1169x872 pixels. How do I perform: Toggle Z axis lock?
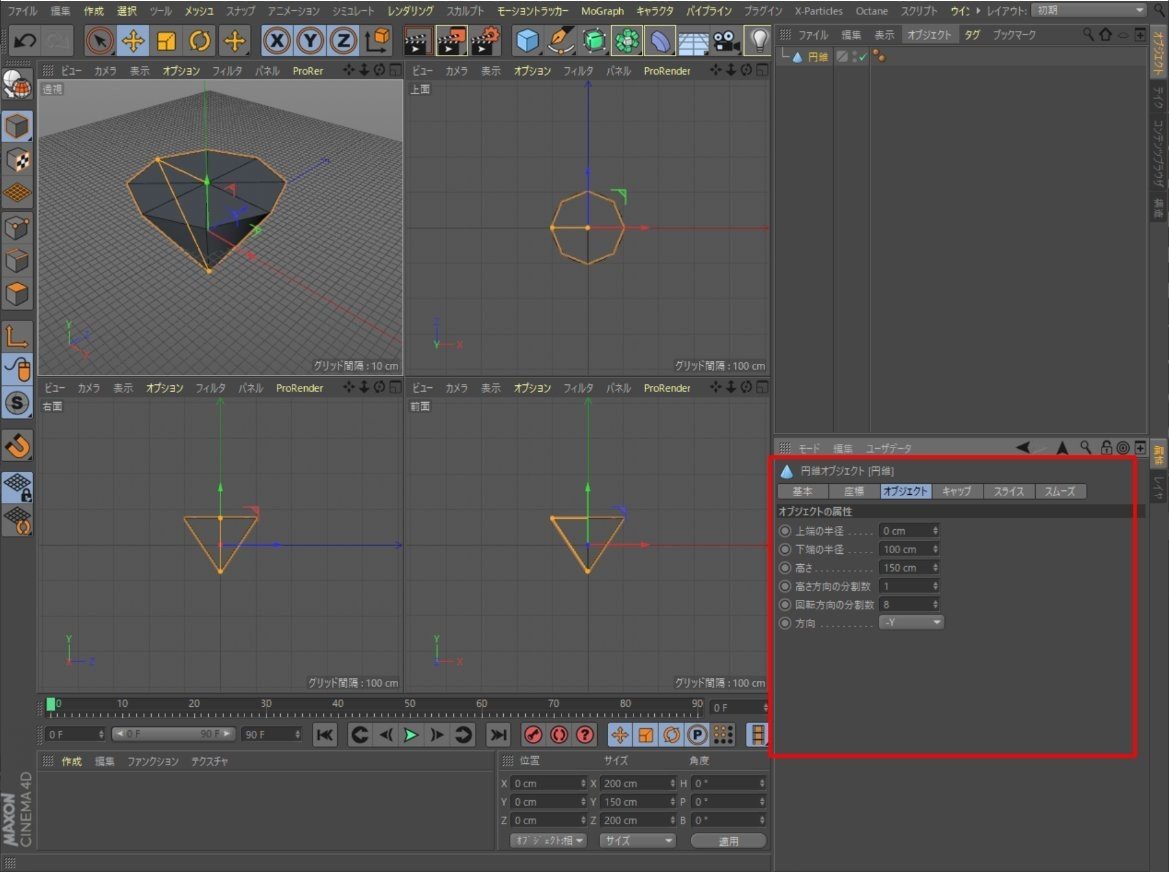pyautogui.click(x=343, y=40)
